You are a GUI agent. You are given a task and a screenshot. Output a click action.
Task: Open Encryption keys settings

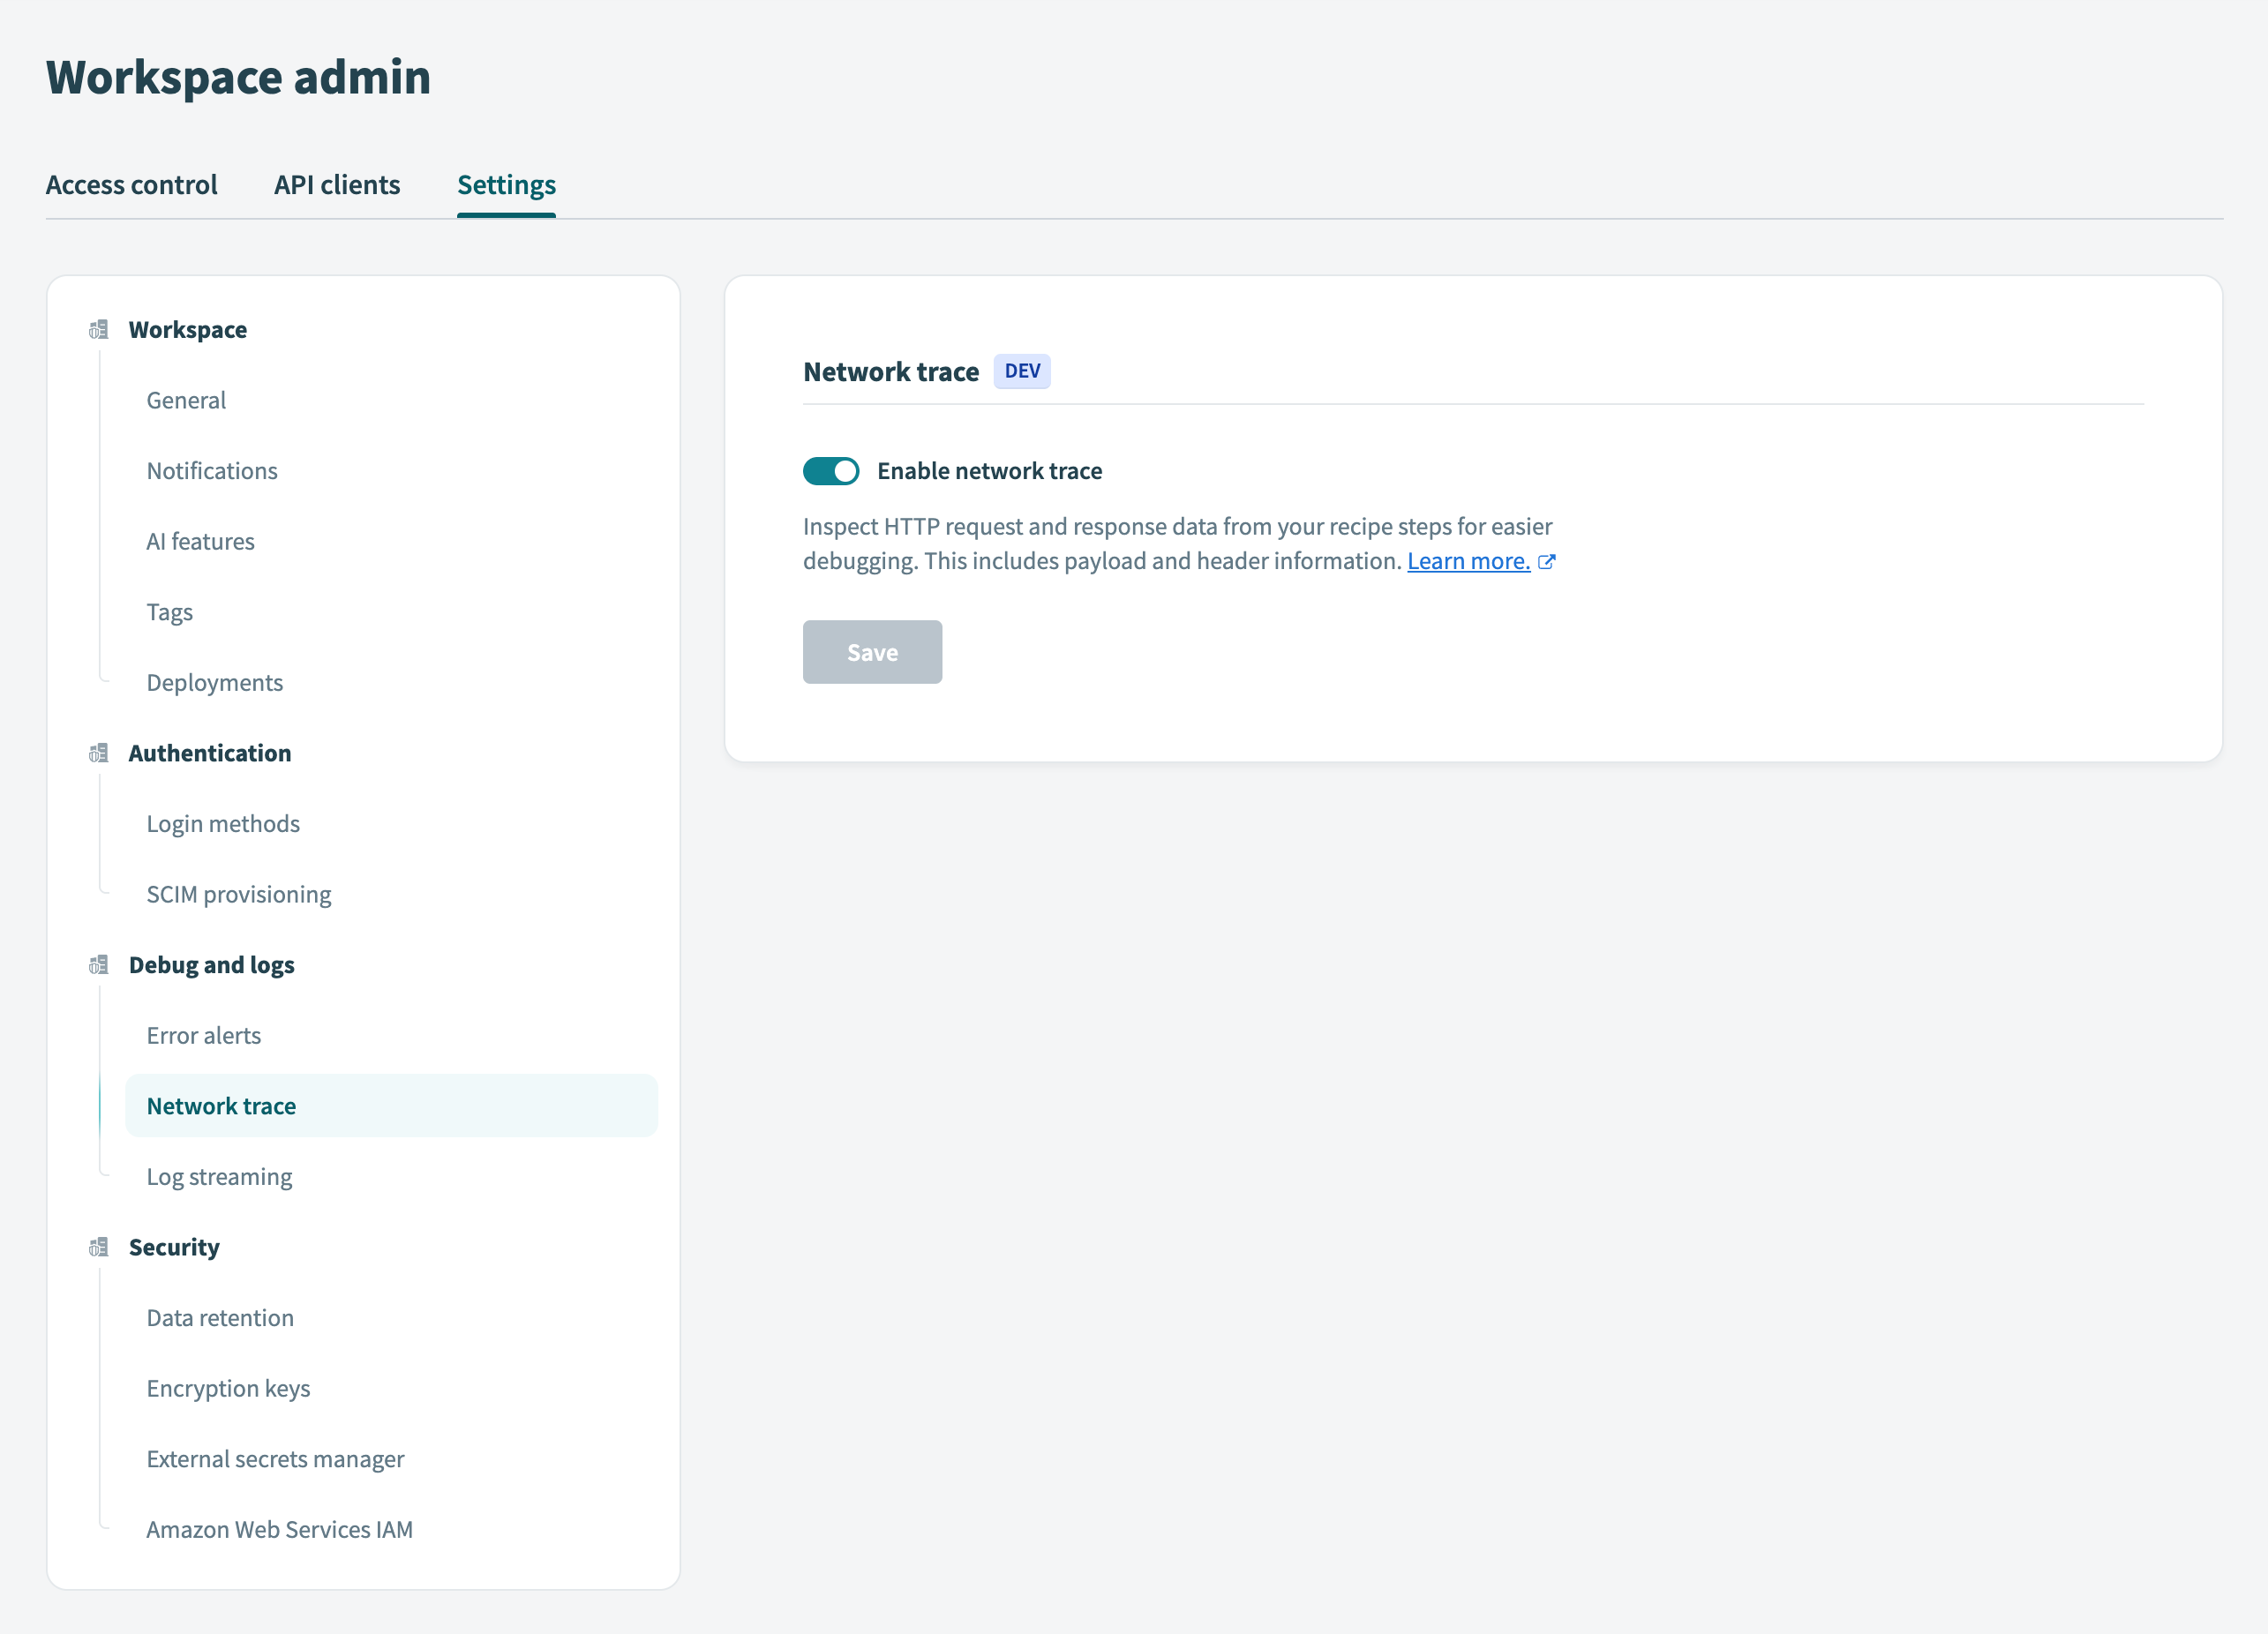(228, 1389)
